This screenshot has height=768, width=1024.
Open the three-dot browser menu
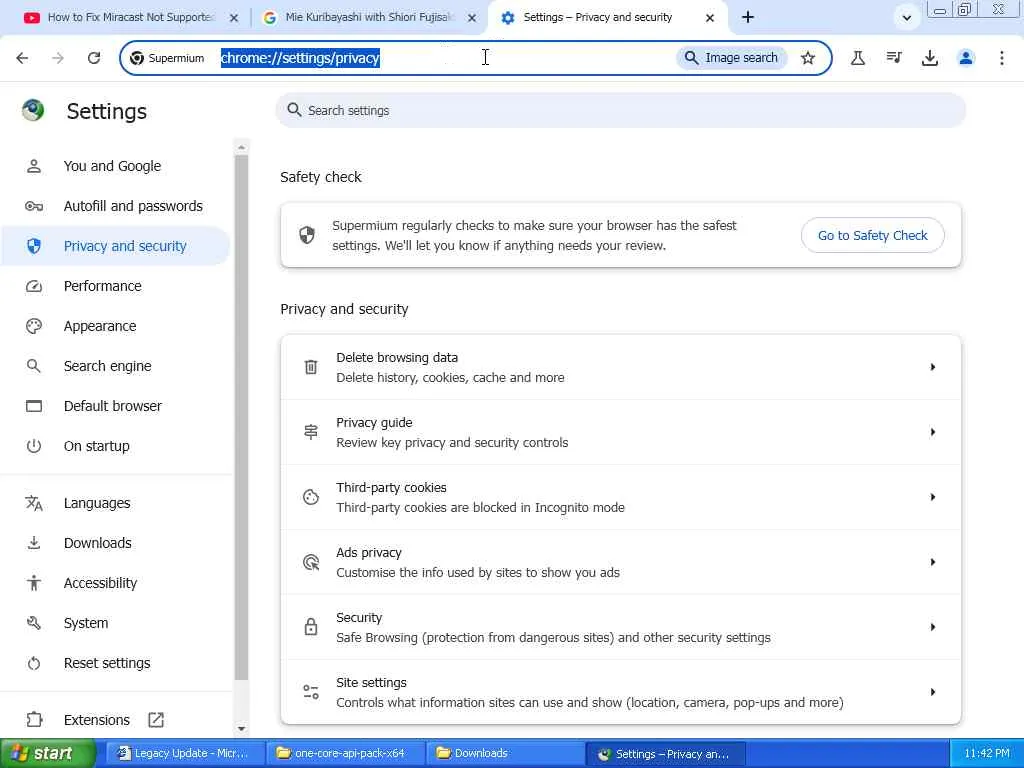coord(1002,58)
